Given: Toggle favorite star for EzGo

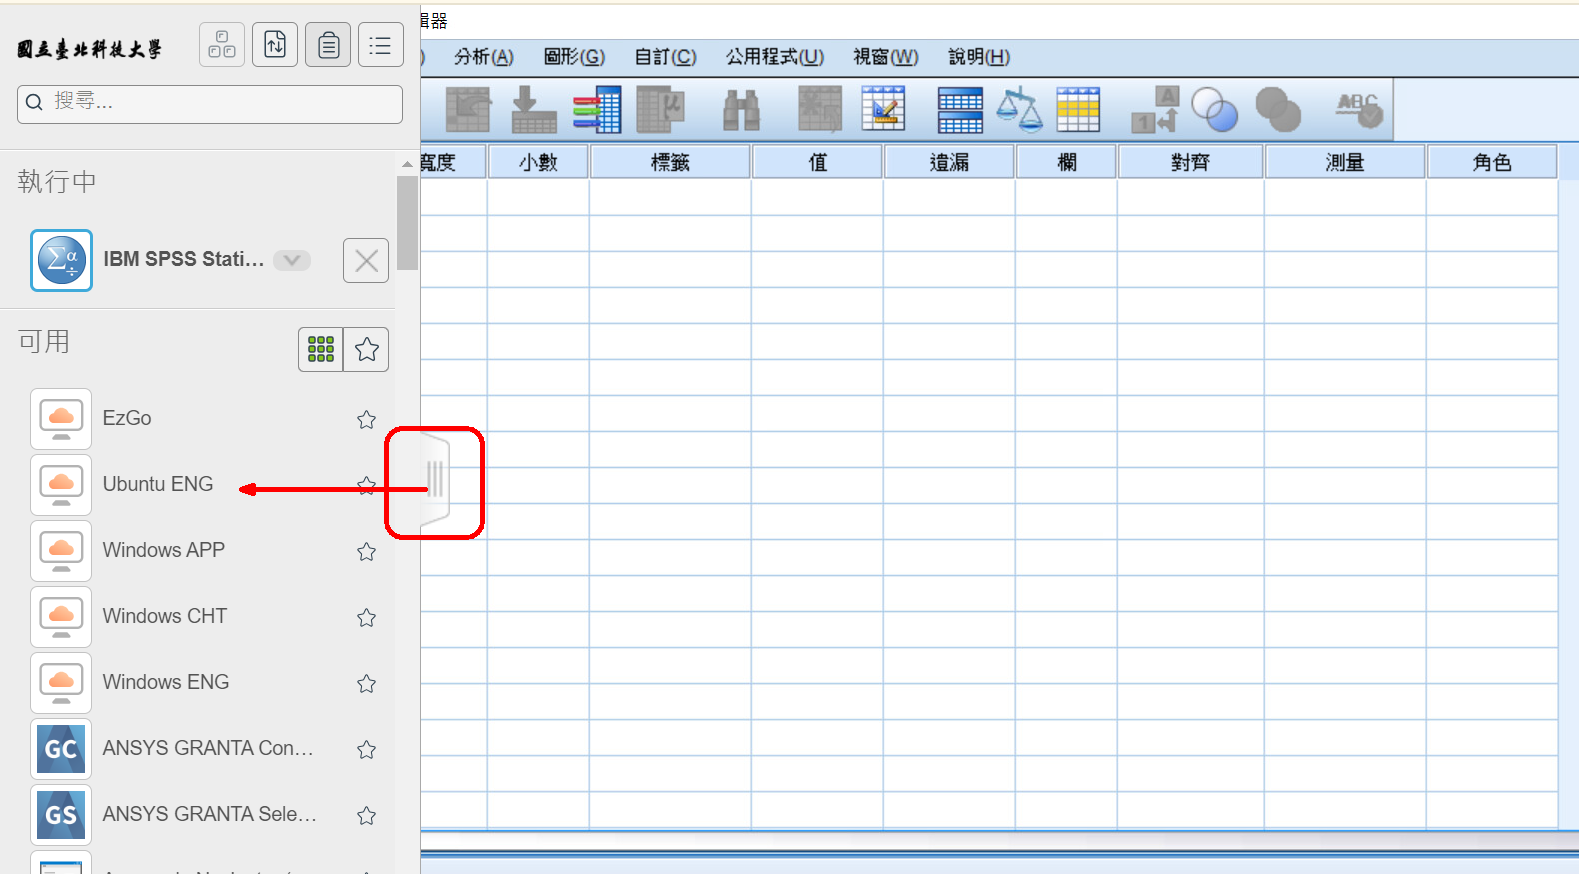Looking at the screenshot, I should coord(367,420).
